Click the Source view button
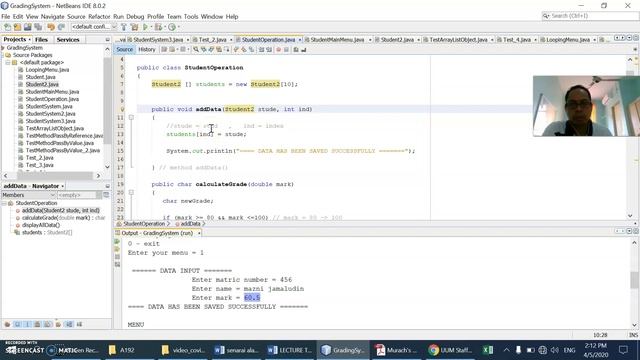This screenshot has width=640, height=360. [124, 49]
